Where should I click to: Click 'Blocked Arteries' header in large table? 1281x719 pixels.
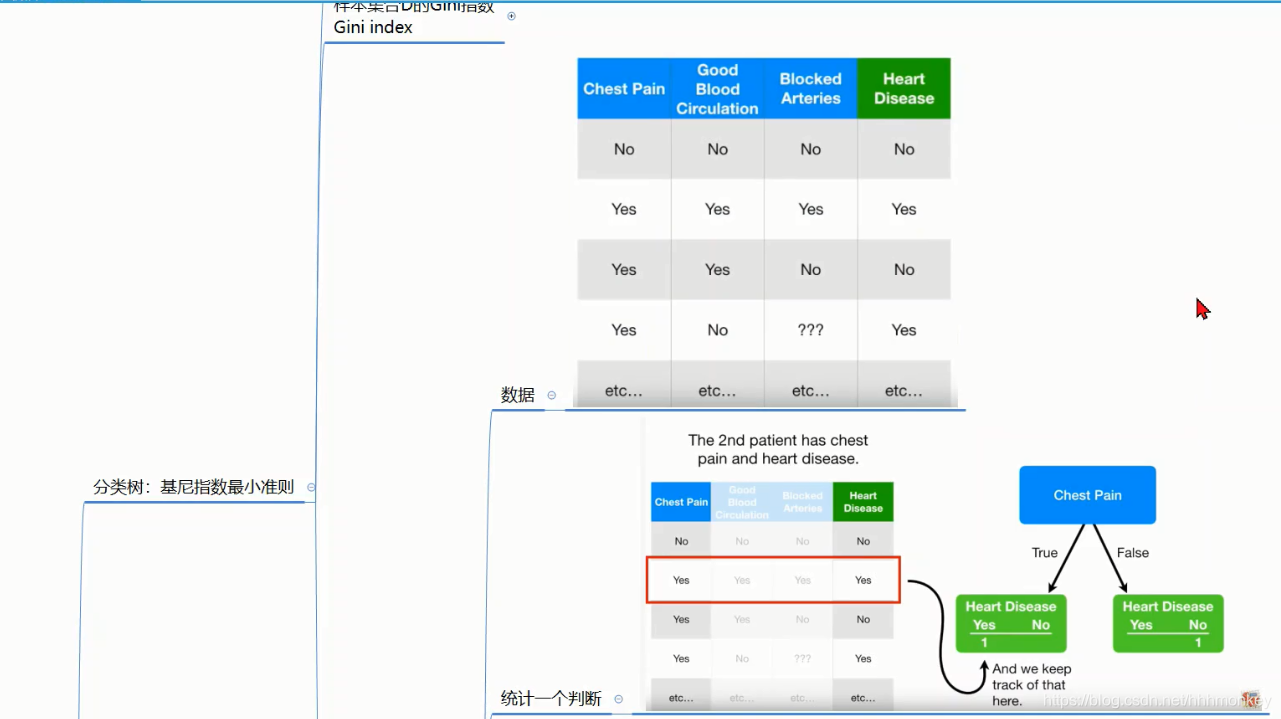(811, 89)
